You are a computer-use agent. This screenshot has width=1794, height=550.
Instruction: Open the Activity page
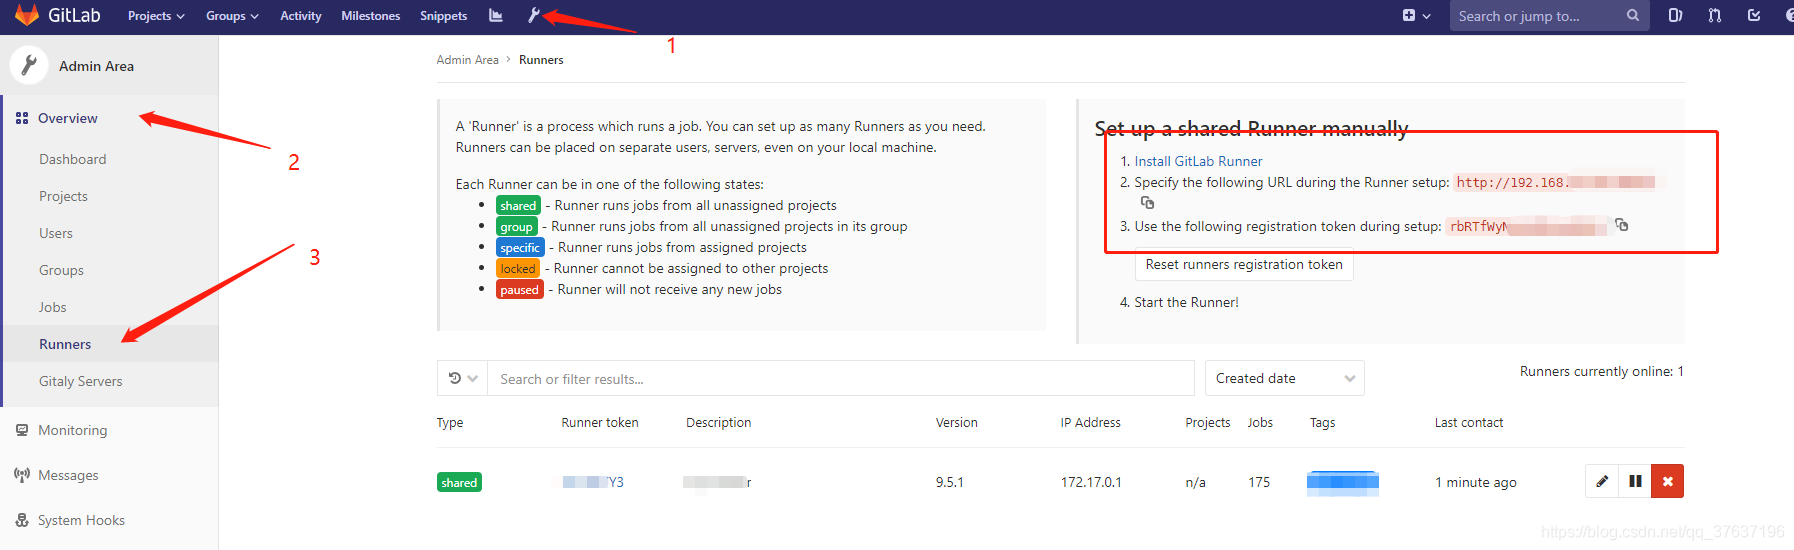[x=300, y=15]
